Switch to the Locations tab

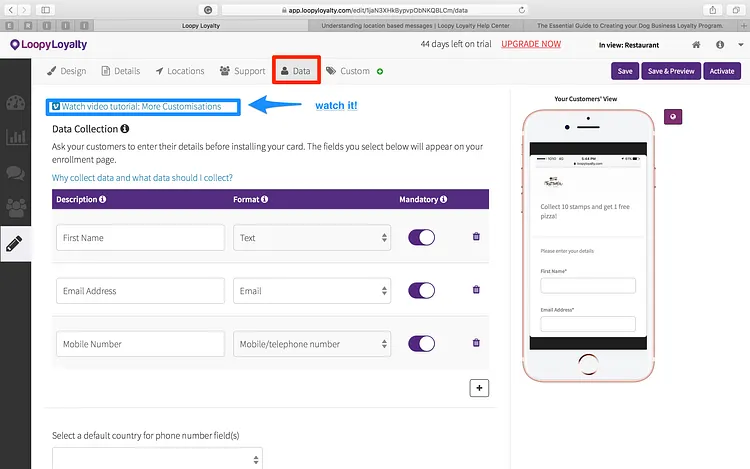(180, 71)
